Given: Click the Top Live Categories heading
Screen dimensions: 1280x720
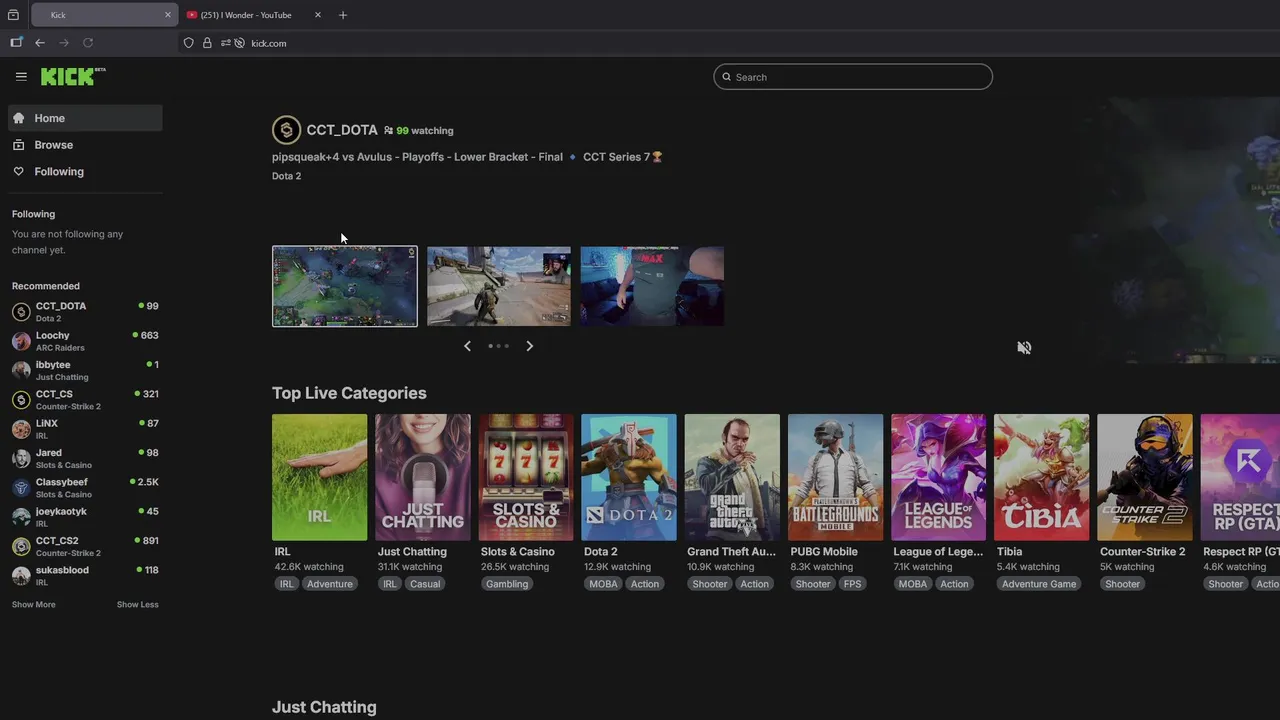Looking at the screenshot, I should tap(349, 393).
